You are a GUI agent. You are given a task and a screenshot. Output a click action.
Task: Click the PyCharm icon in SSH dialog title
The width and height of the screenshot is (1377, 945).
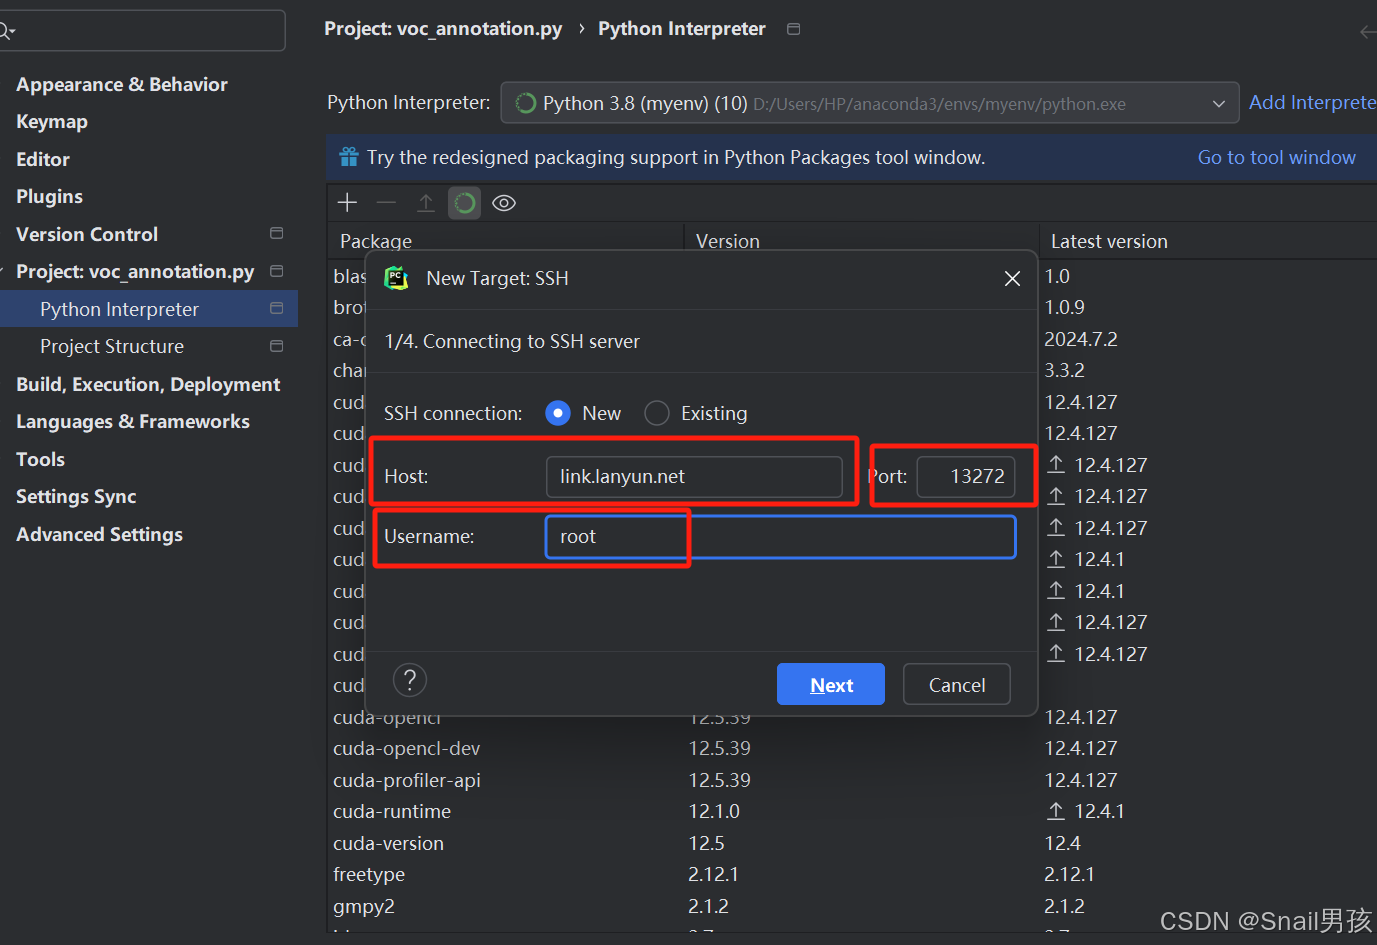click(x=397, y=278)
